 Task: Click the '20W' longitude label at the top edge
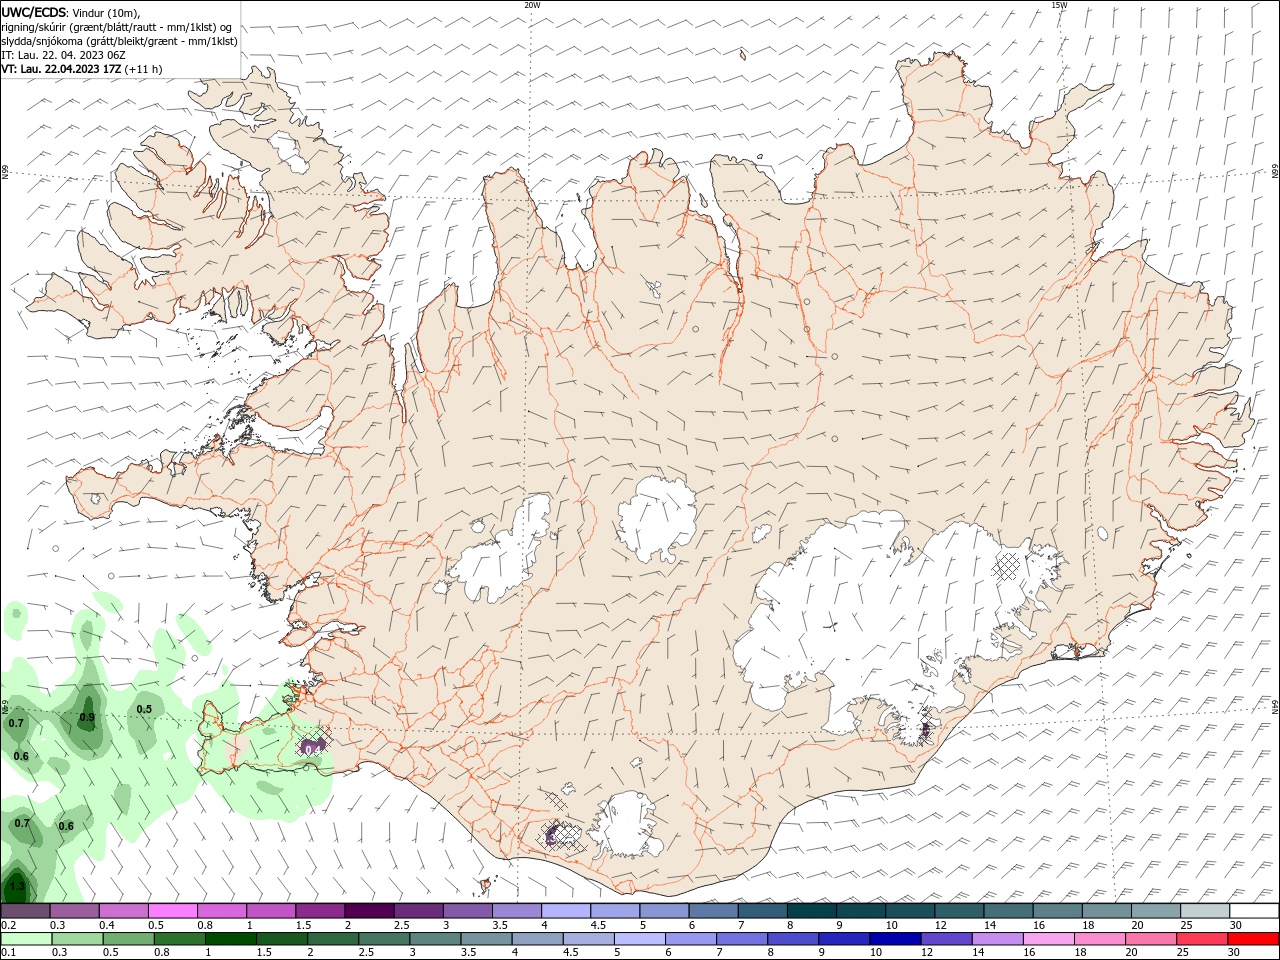click(532, 5)
